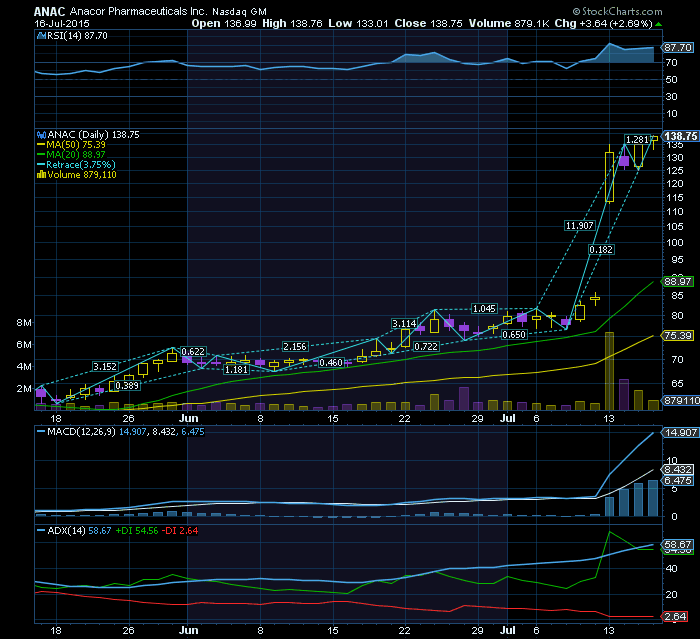Click the Volume legend bar icon
The image size is (700, 639).
click(x=42, y=175)
